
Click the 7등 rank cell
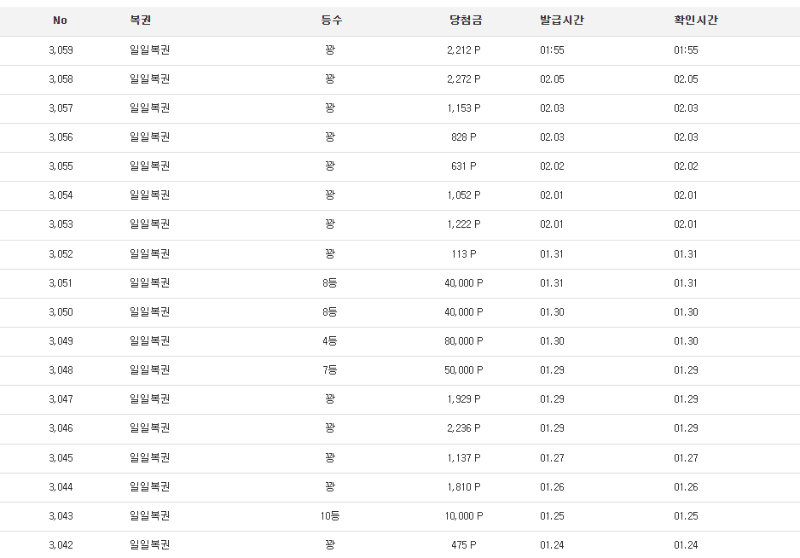coord(330,370)
